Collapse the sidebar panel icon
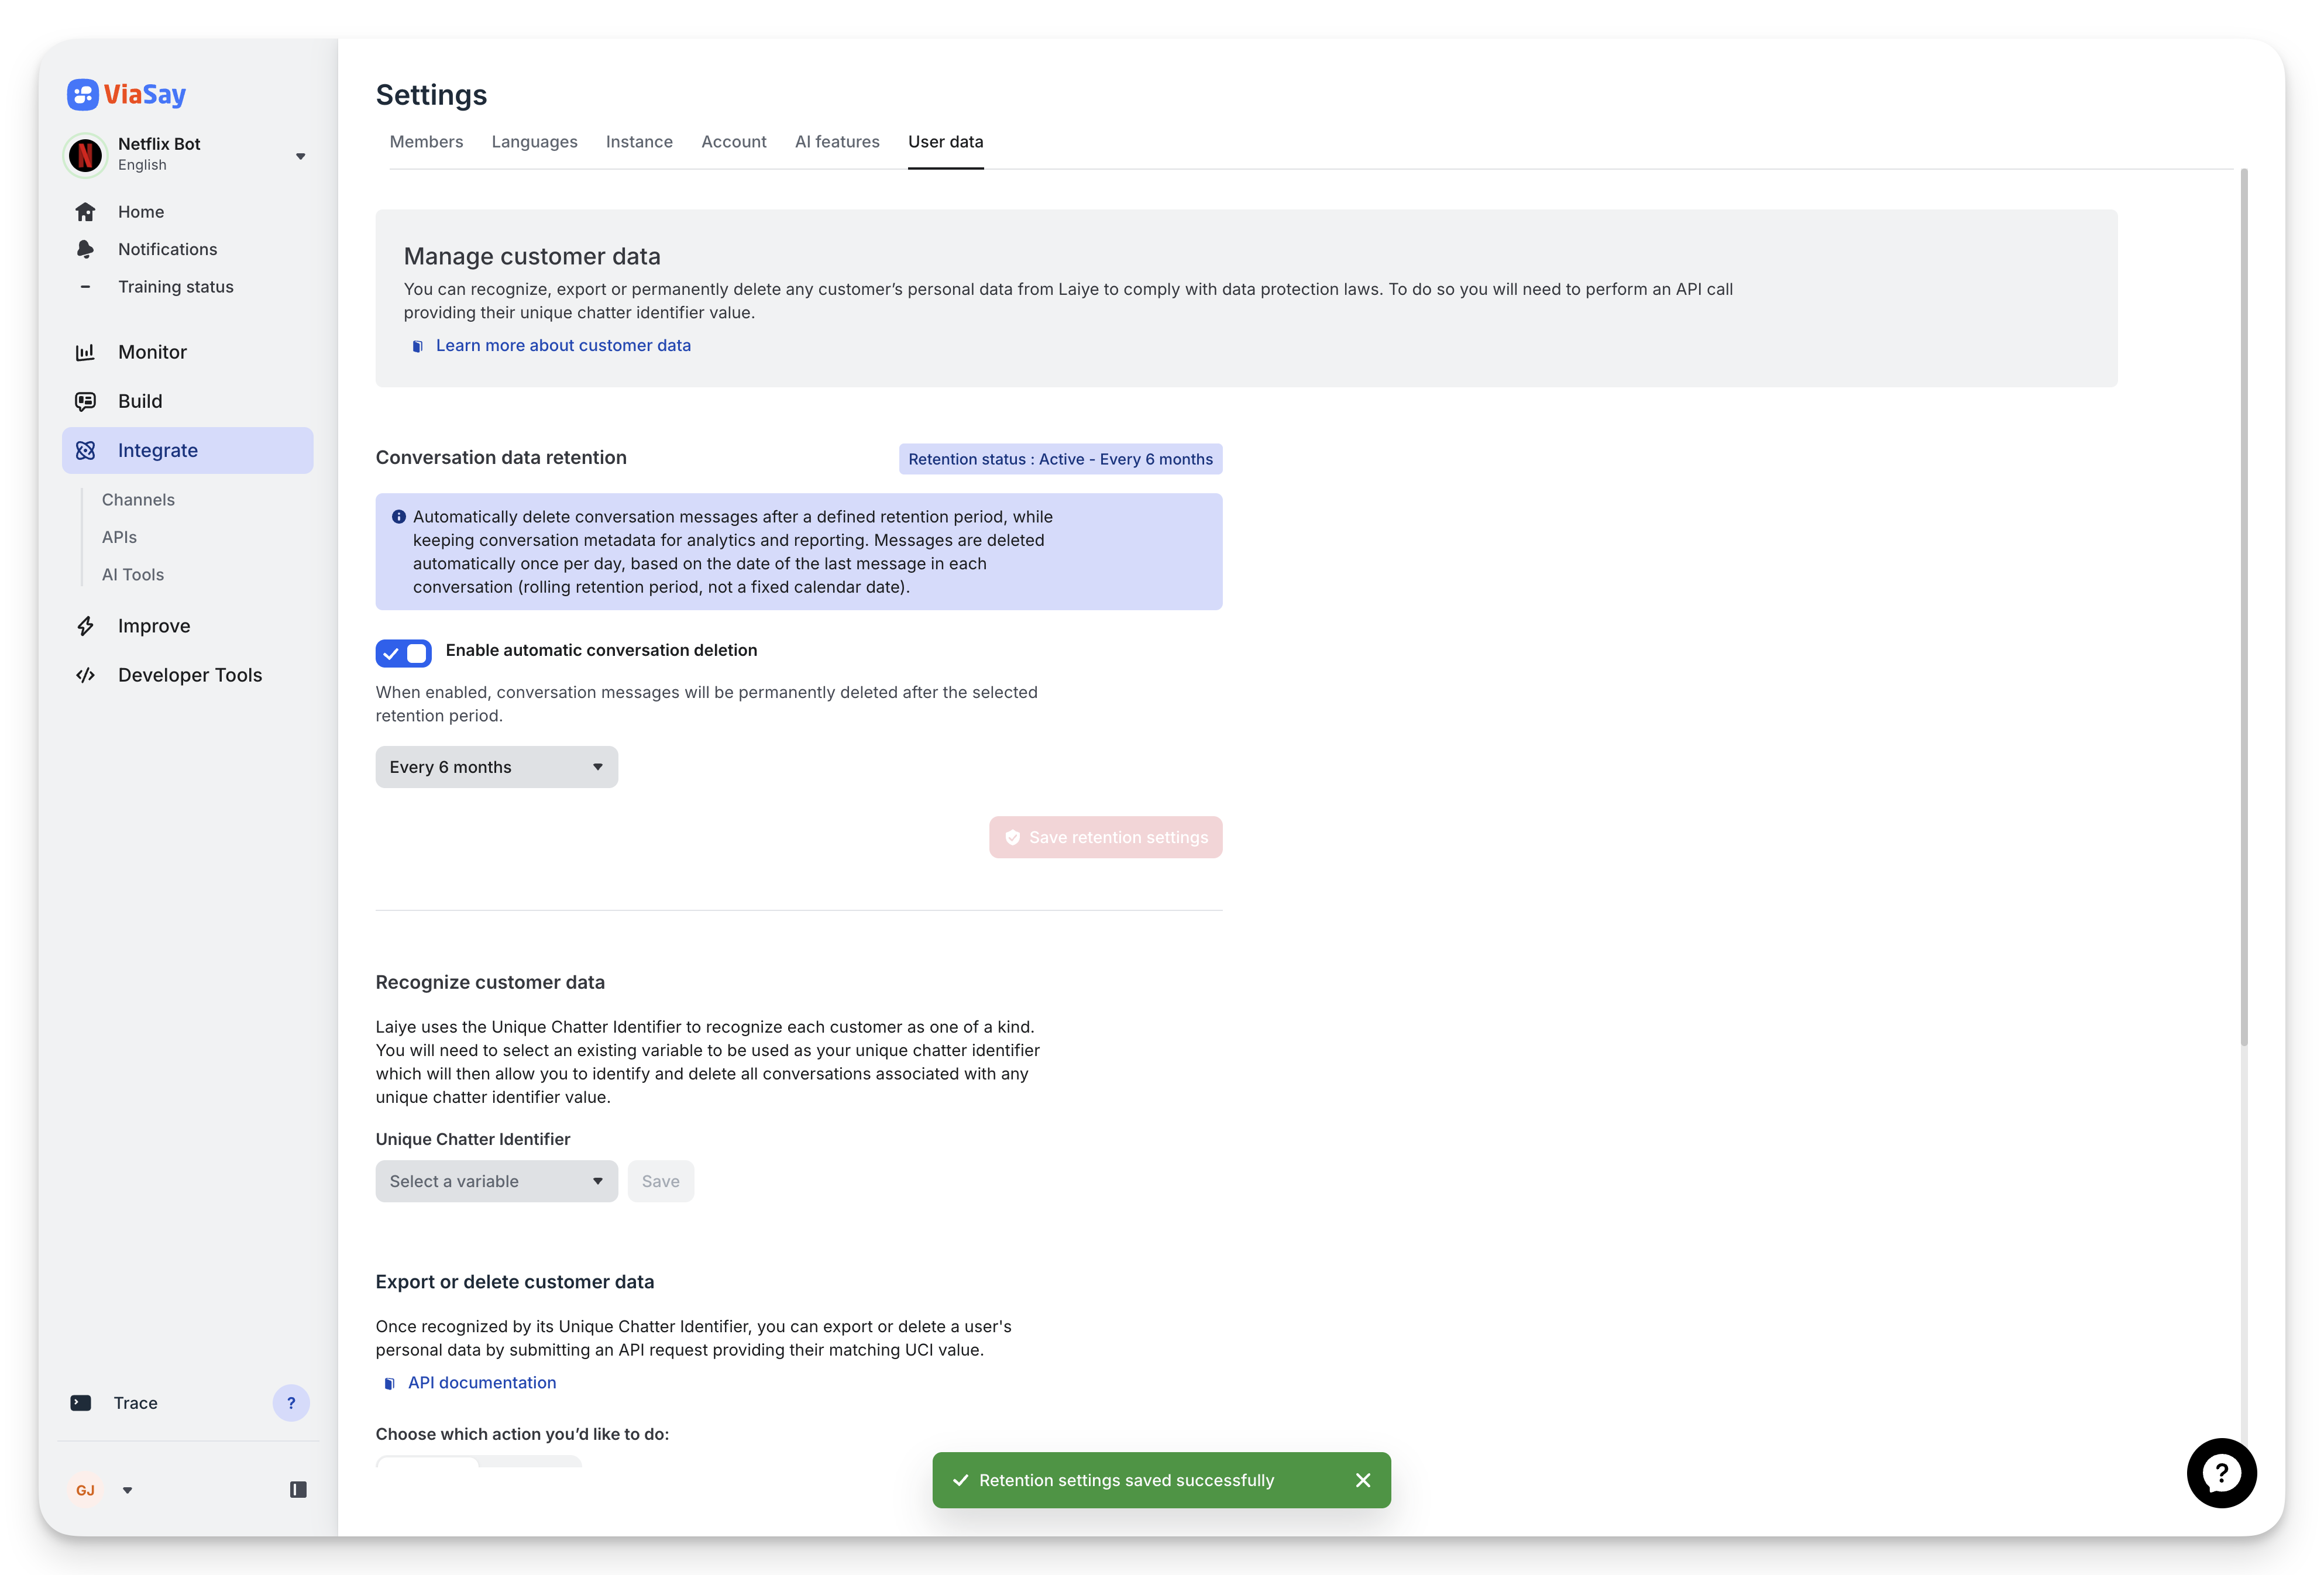This screenshot has width=2324, height=1575. coord(298,1490)
